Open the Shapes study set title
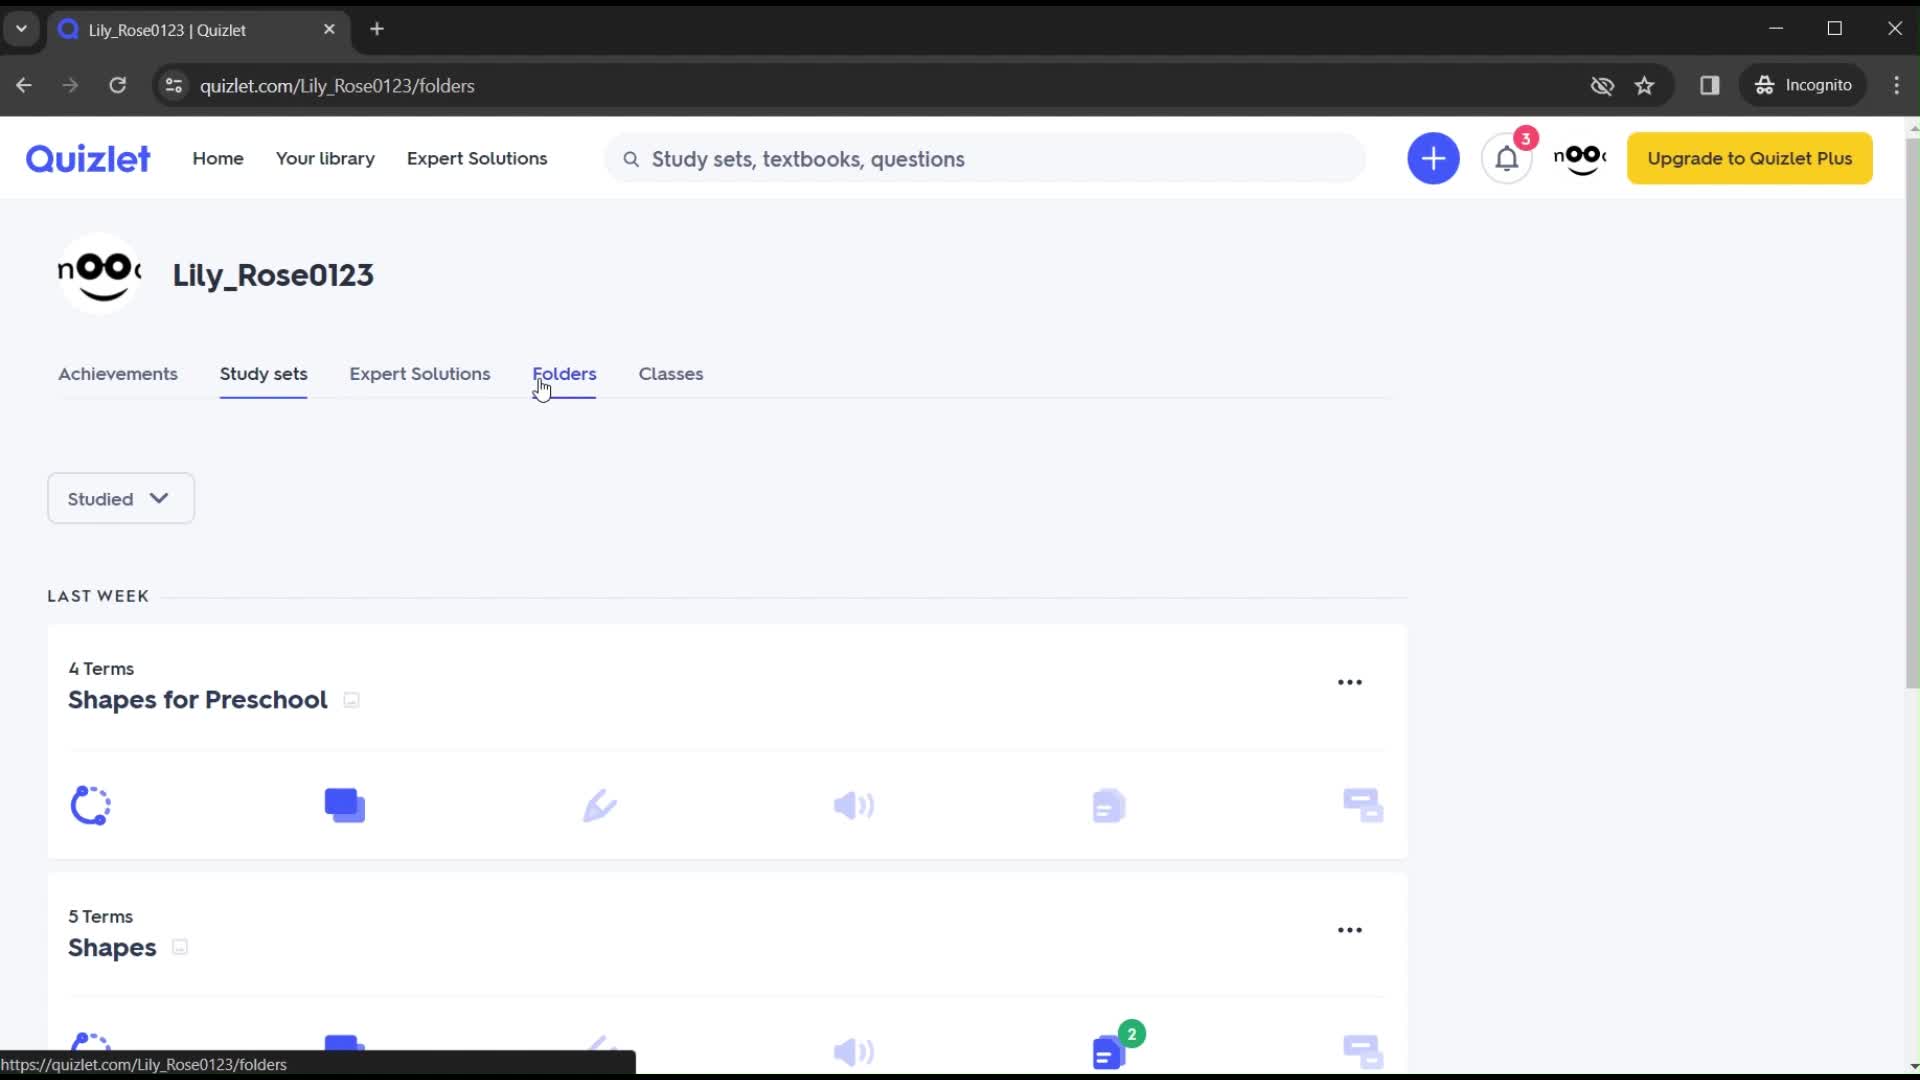This screenshot has height=1080, width=1920. (112, 948)
